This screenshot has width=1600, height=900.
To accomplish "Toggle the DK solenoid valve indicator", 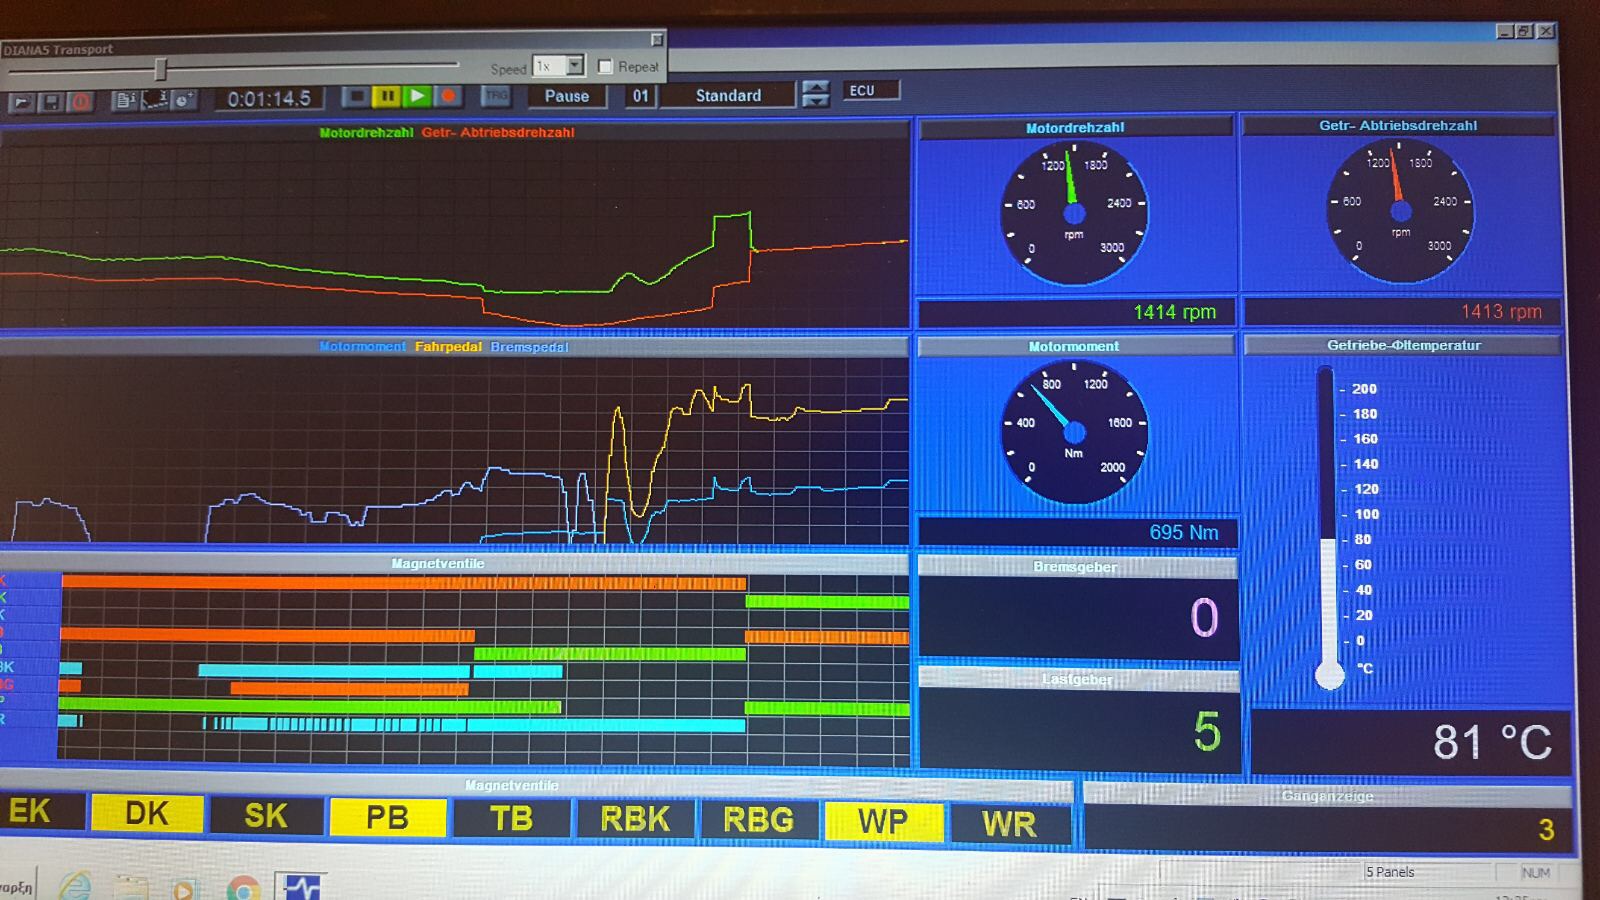I will coord(147,814).
